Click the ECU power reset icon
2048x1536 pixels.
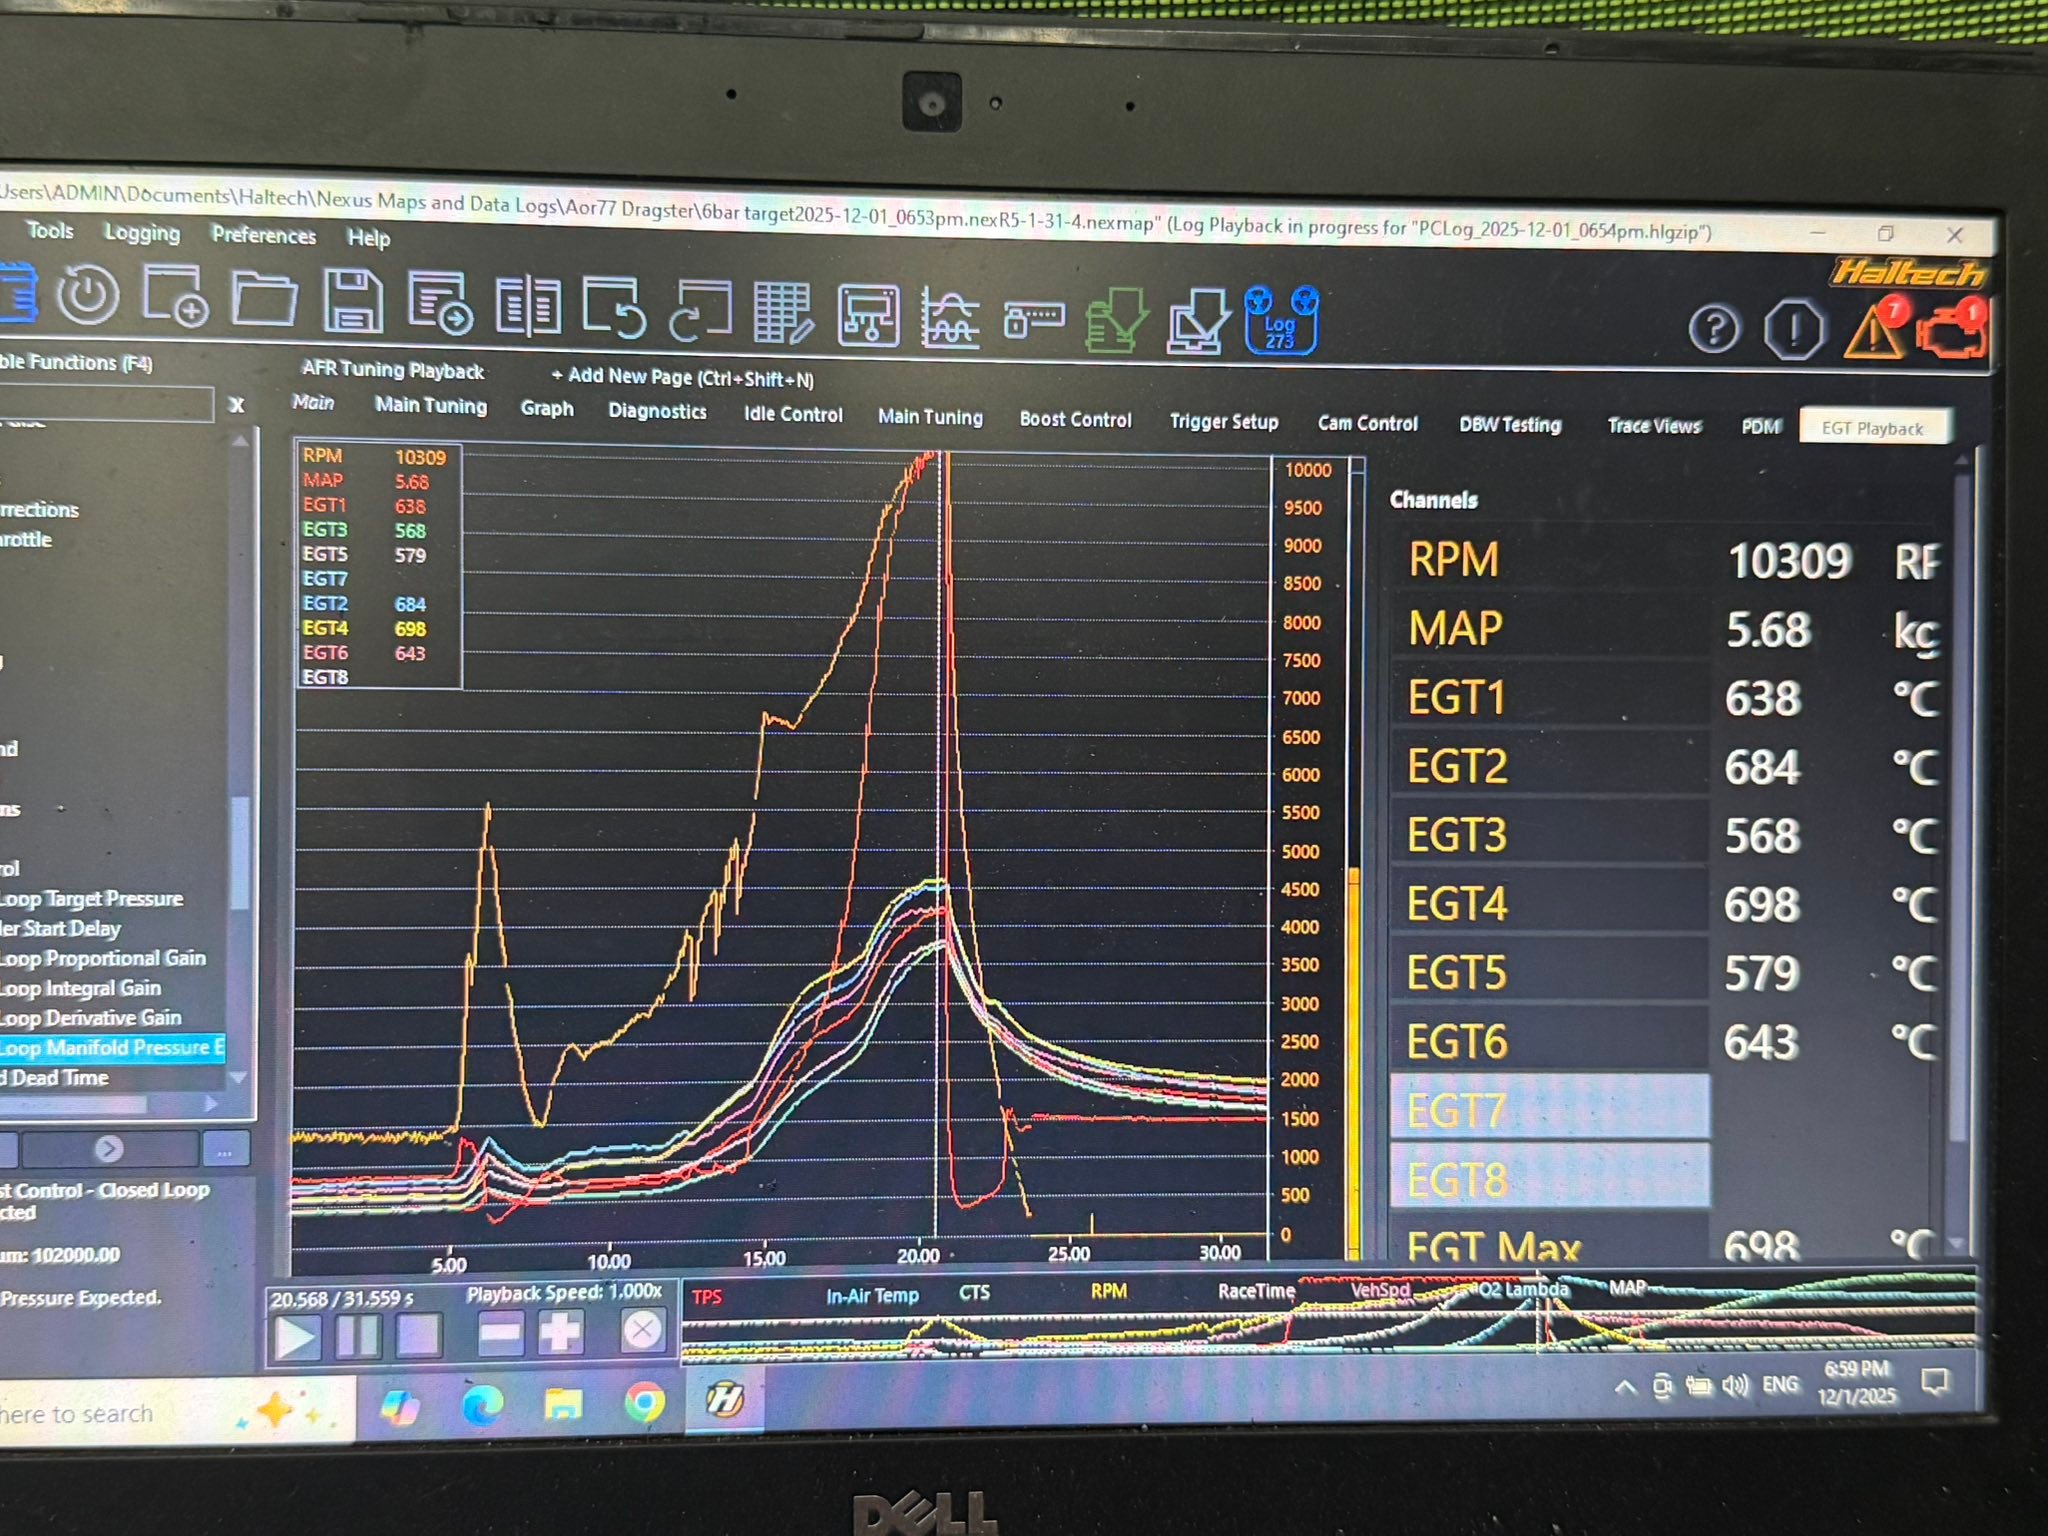click(88, 296)
